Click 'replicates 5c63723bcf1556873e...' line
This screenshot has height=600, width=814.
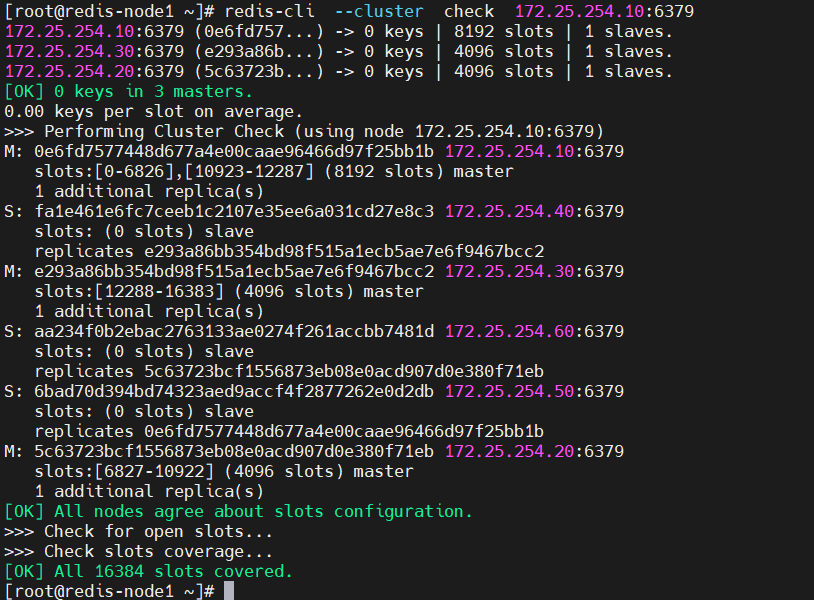[x=289, y=371]
